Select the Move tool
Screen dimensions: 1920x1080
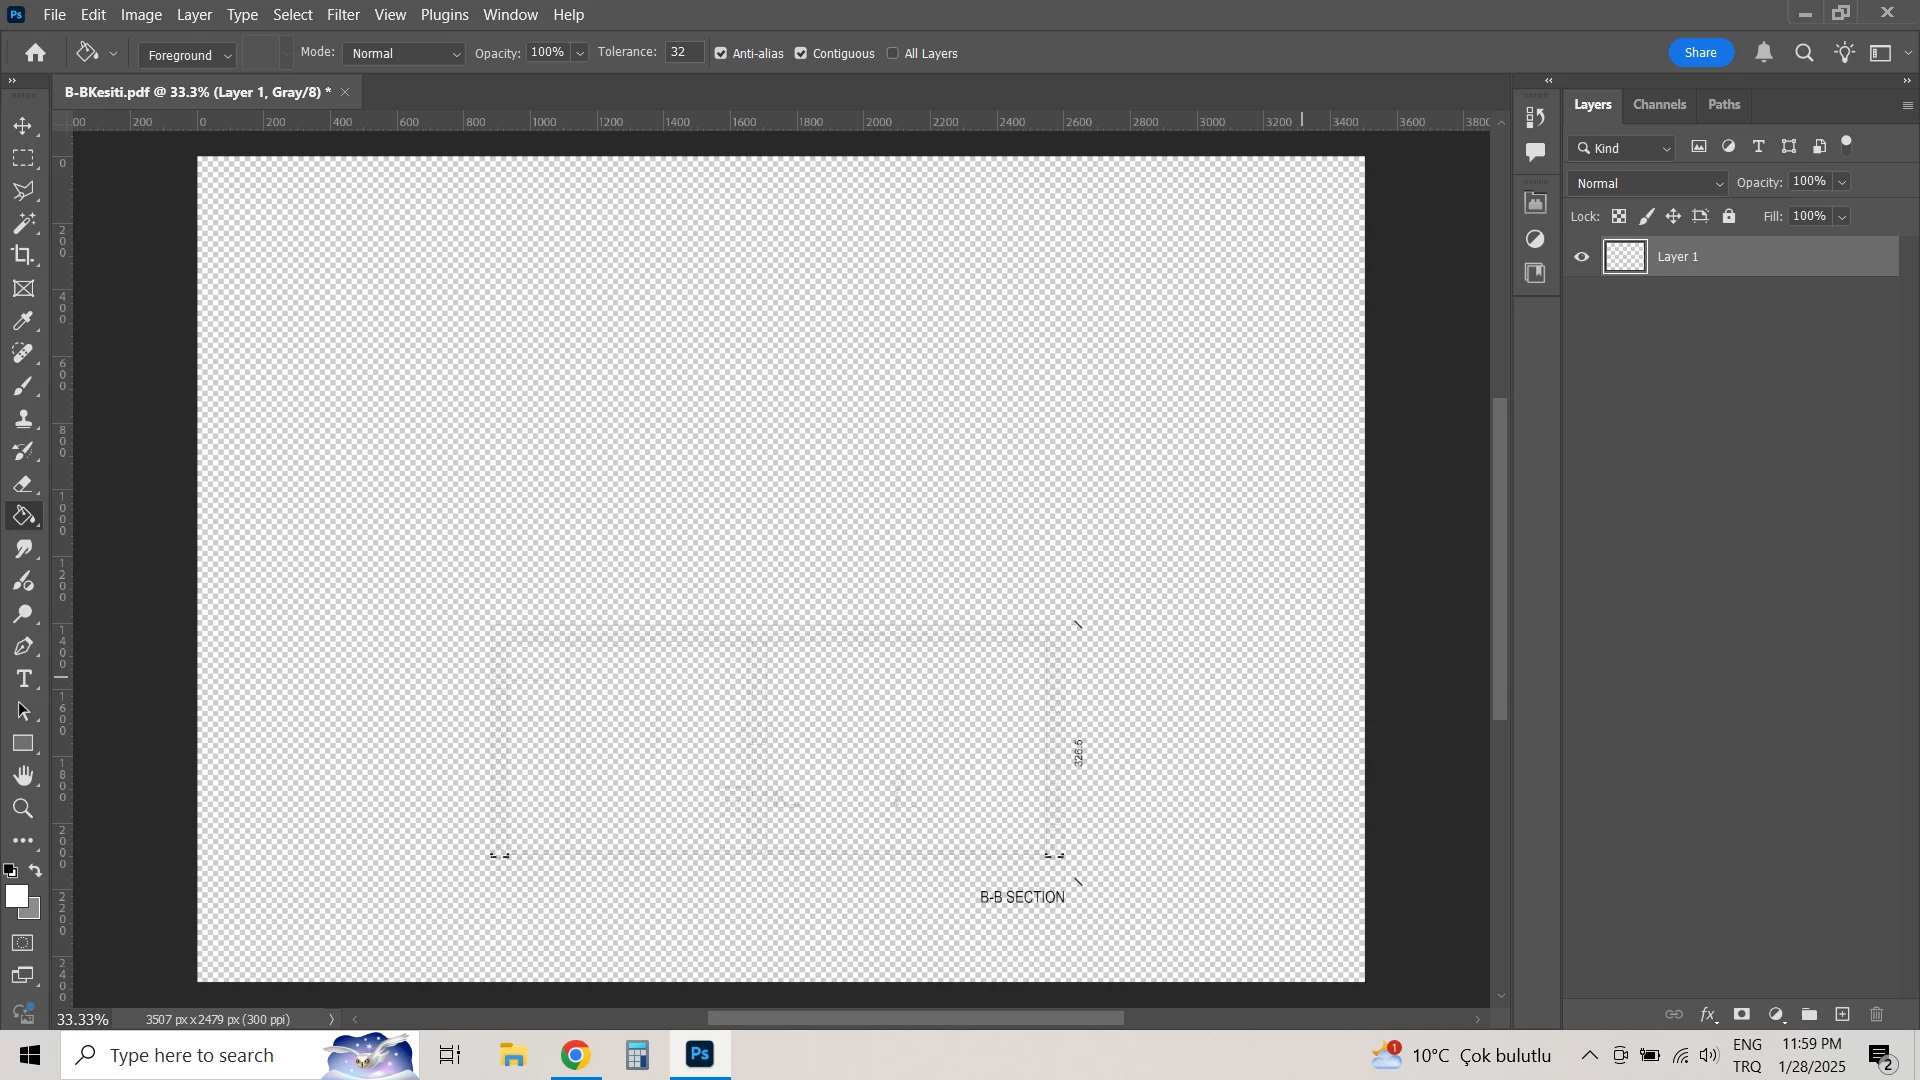click(x=23, y=126)
